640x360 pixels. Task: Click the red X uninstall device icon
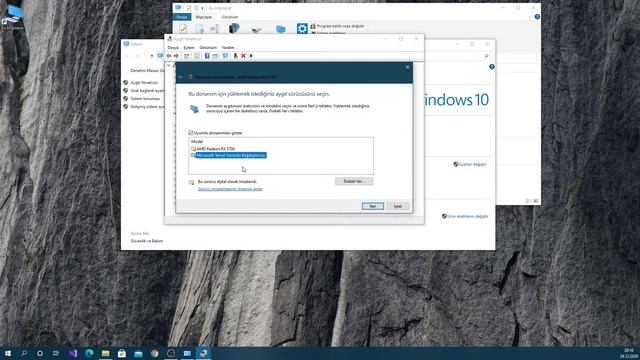[243, 56]
